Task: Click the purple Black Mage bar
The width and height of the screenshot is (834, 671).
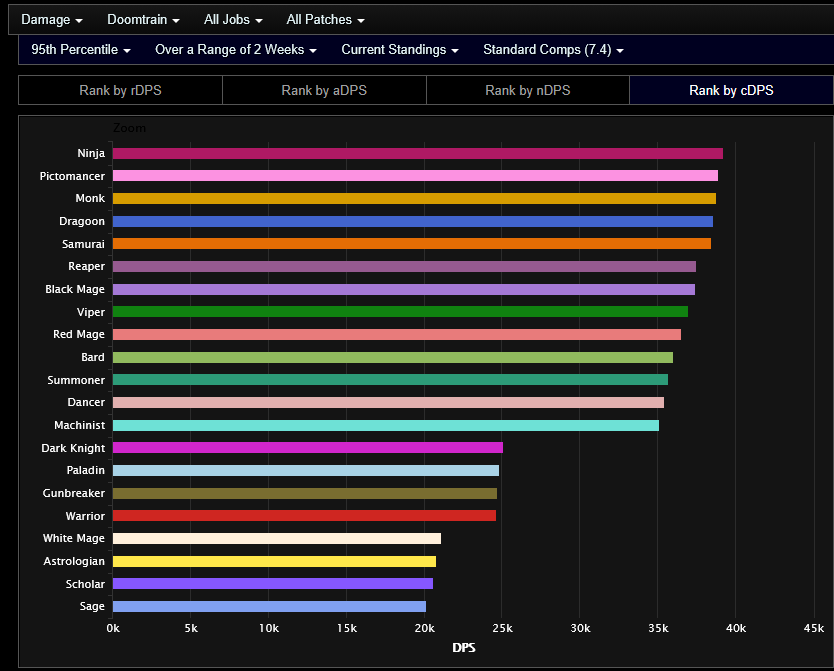Action: (x=404, y=289)
